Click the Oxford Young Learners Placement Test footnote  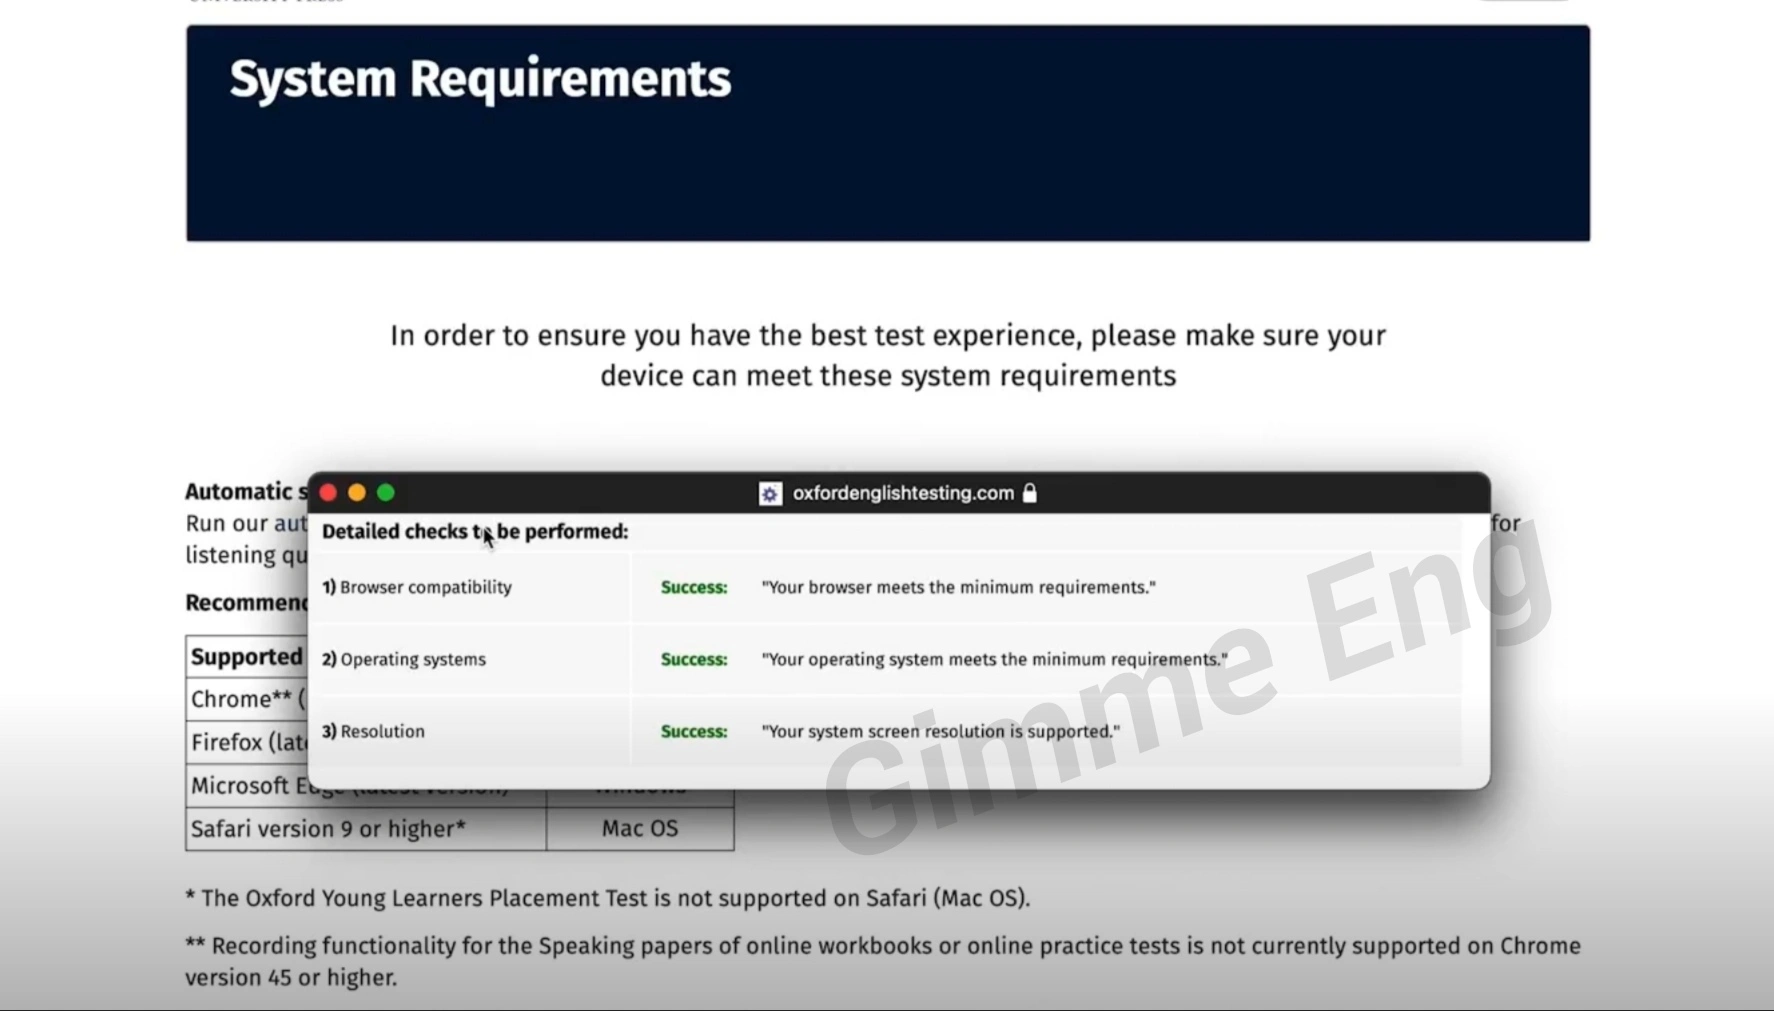(607, 898)
